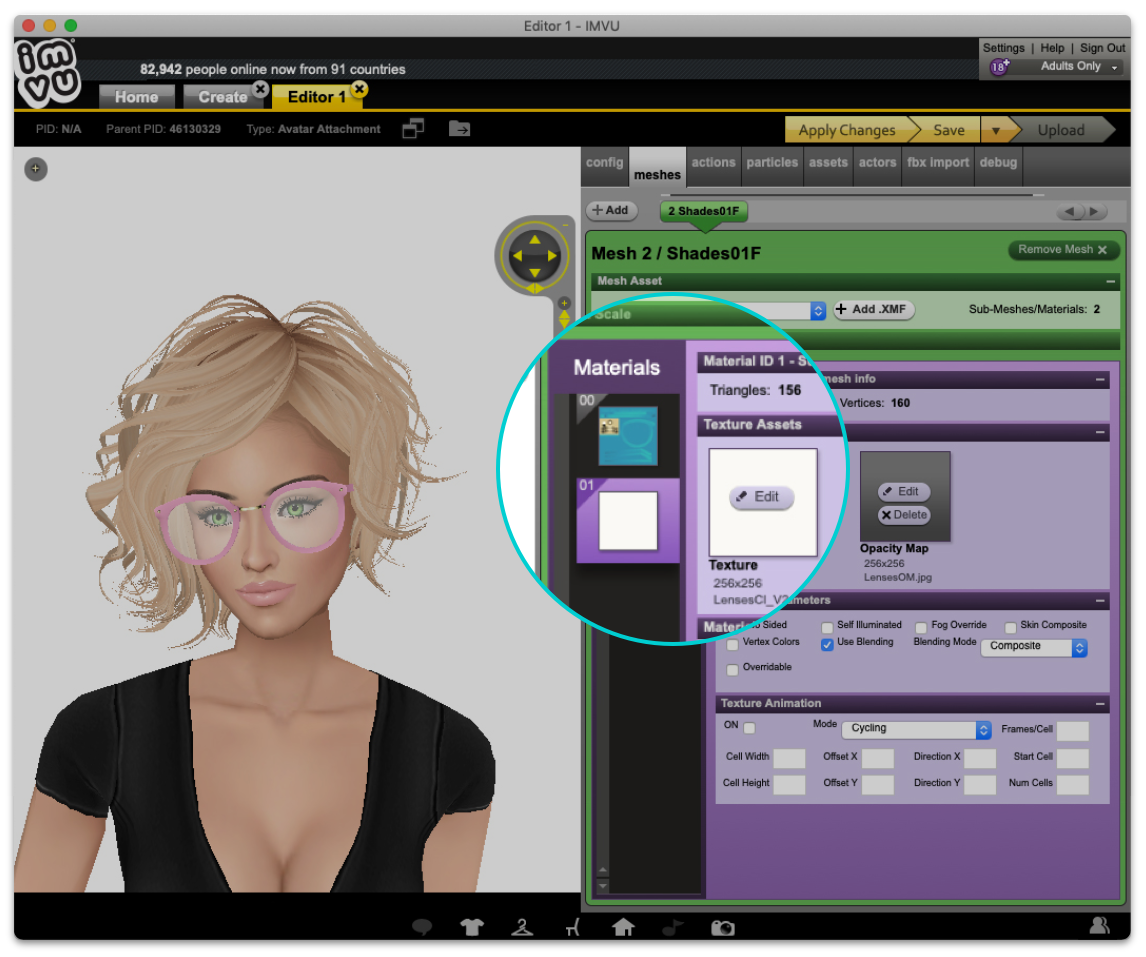This screenshot has height=957, width=1146.
Task: Rotate camera down with bottom arrow
Action: click(x=535, y=273)
